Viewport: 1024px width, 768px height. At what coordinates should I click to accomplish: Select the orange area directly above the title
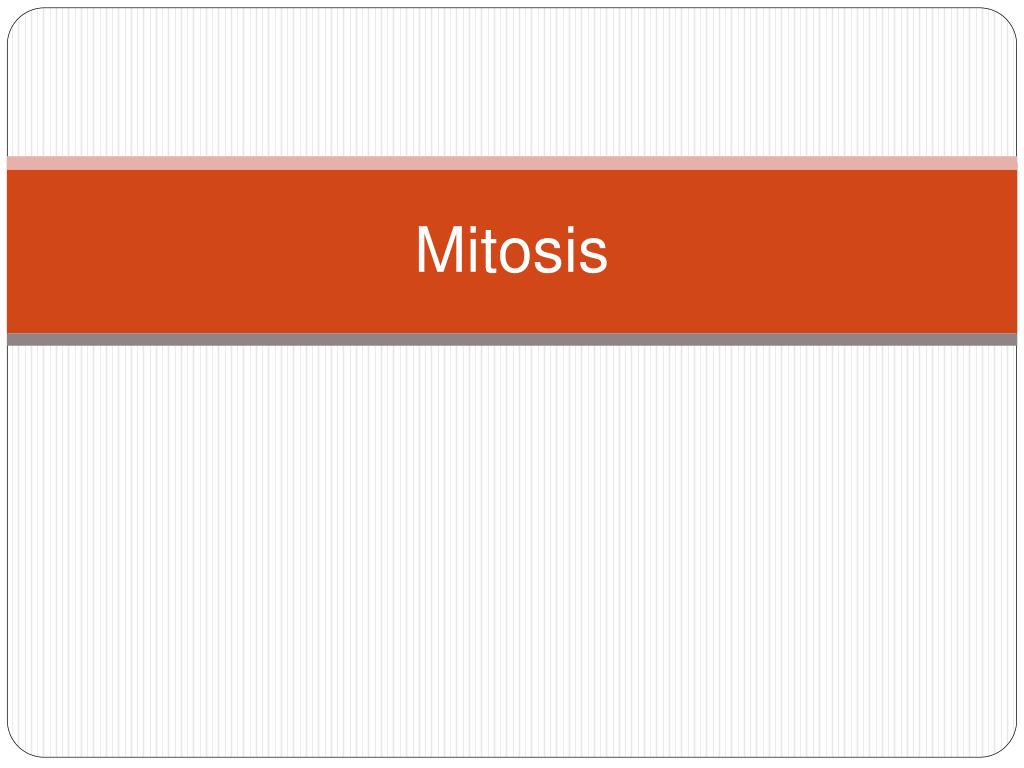512,197
